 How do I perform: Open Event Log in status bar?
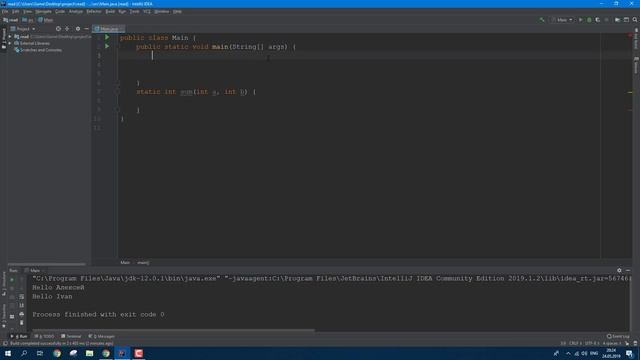click(618, 336)
